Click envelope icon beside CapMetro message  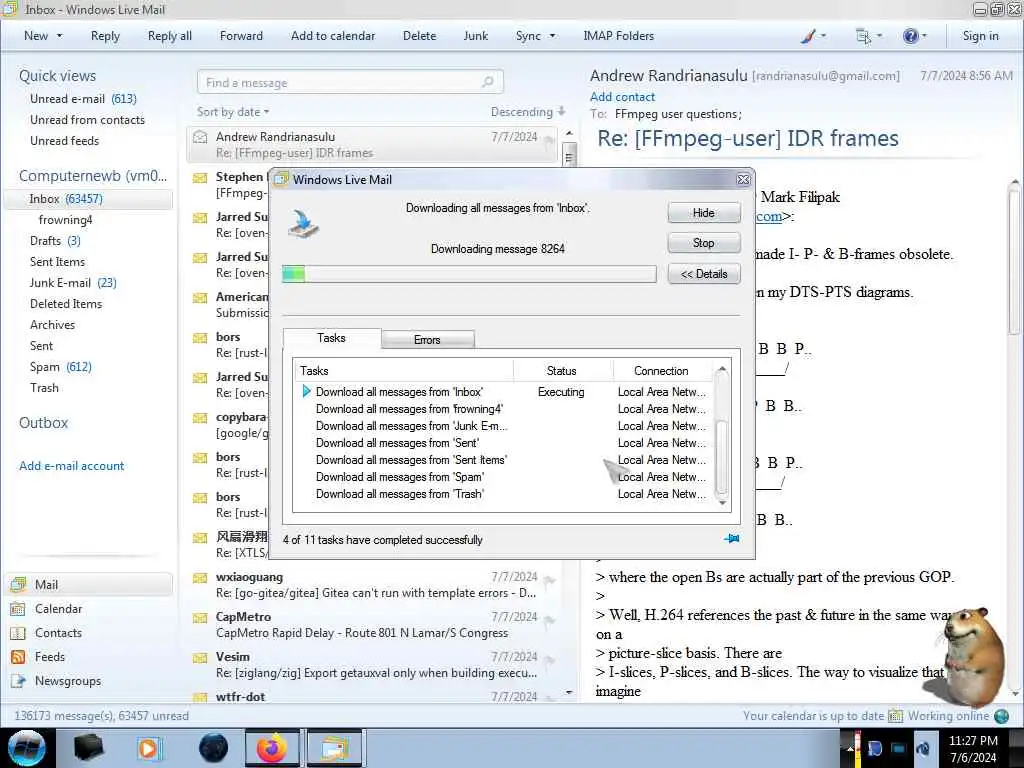(200, 617)
